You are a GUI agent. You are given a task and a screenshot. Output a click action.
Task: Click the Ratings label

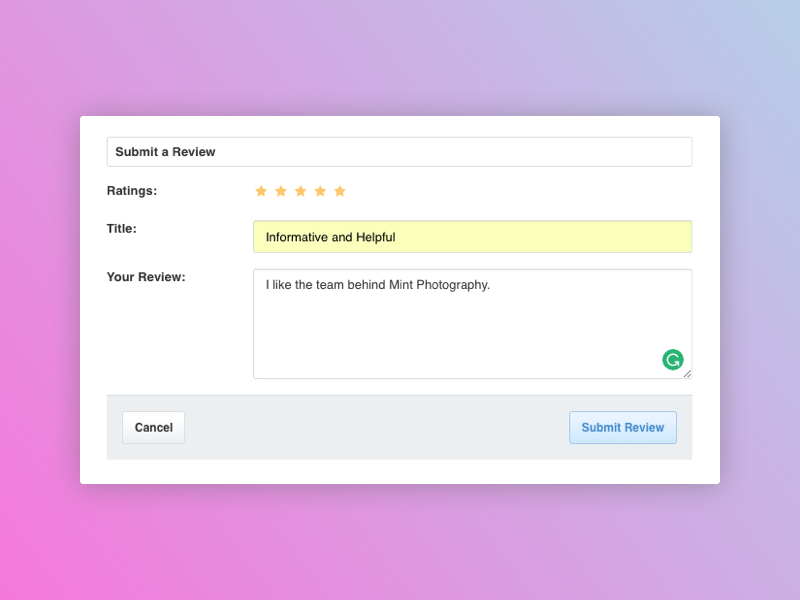point(132,191)
